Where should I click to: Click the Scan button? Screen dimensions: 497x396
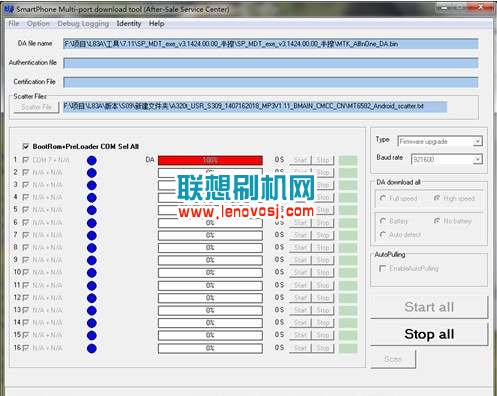393,359
